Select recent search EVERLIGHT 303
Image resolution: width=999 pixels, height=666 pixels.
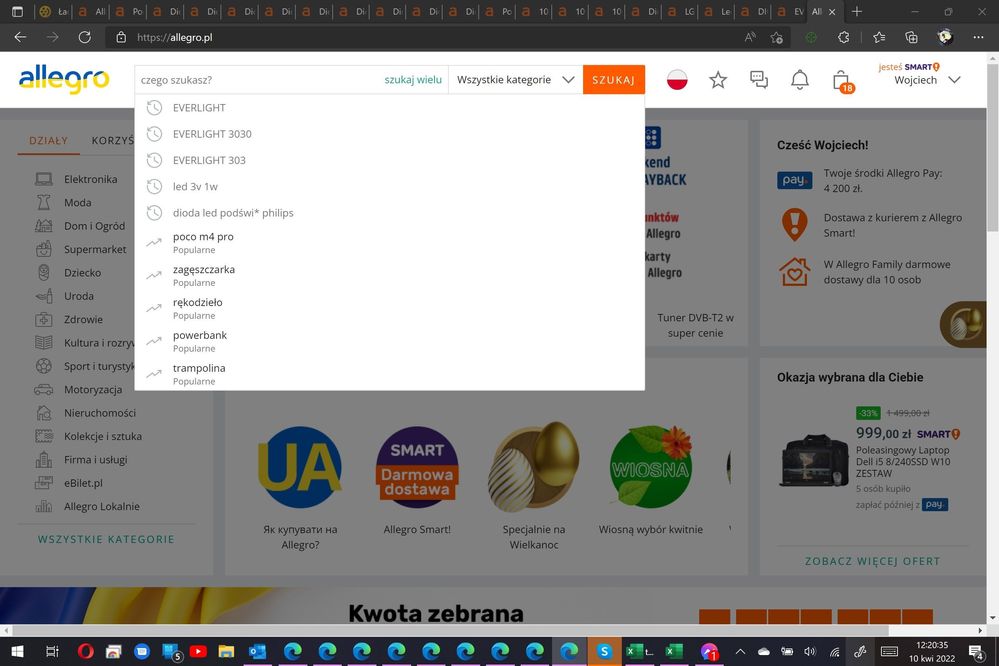389,160
